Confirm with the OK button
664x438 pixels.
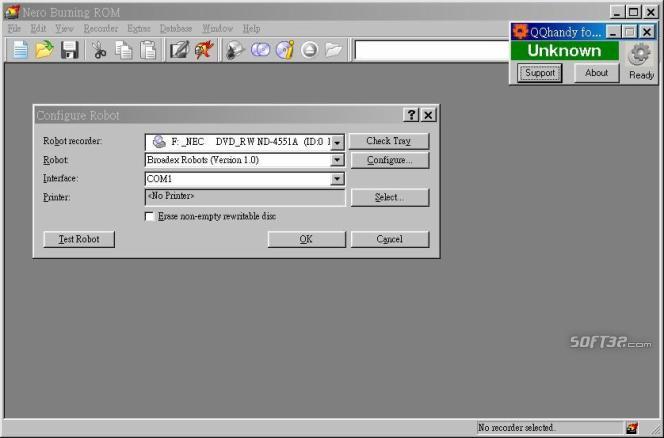pyautogui.click(x=307, y=239)
